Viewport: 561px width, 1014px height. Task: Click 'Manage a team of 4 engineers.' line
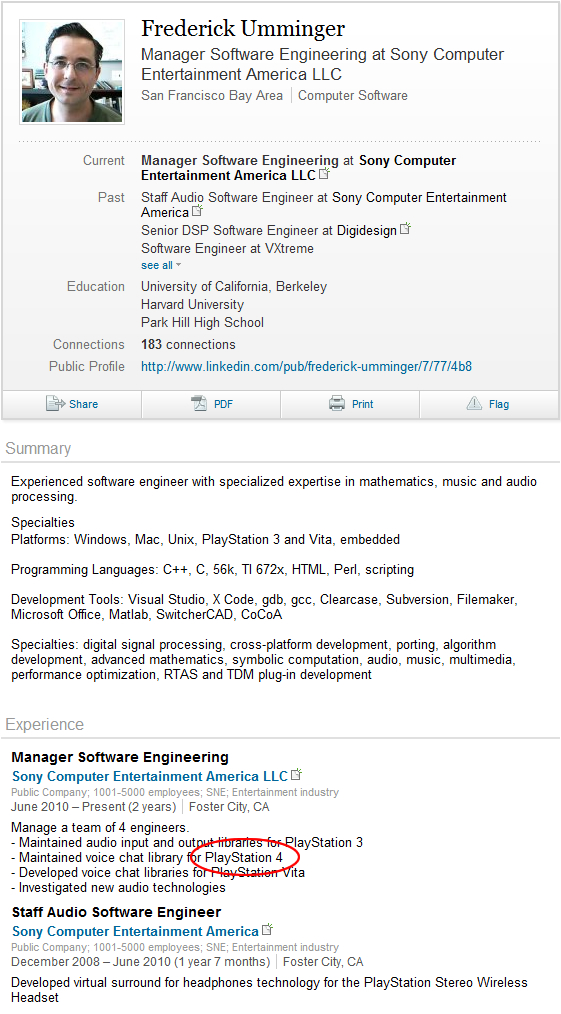(x=100, y=827)
